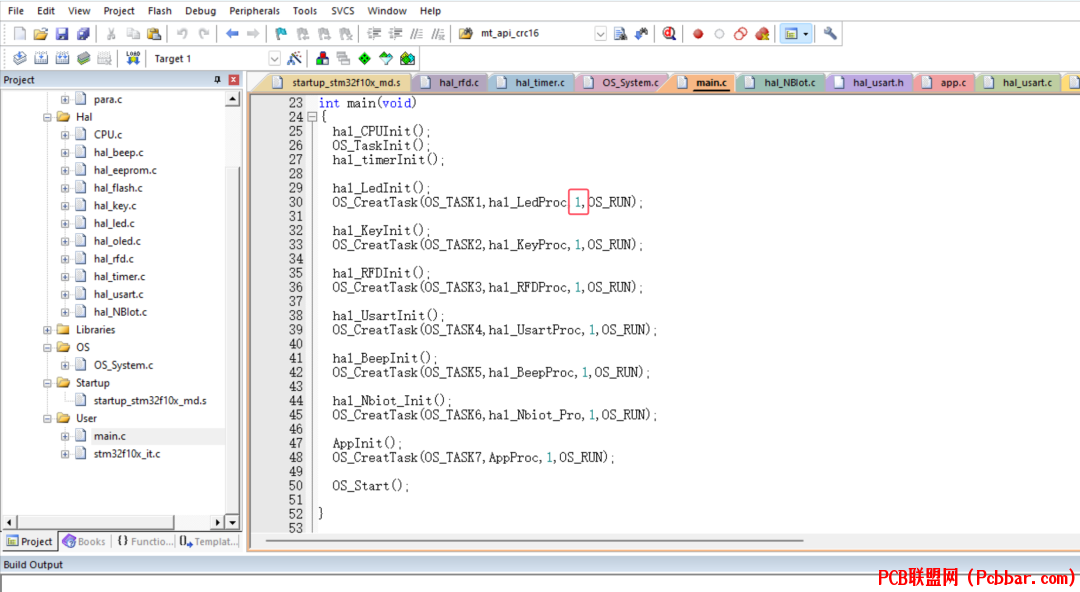
Task: Click the Batch Build layered icon
Action: (84, 59)
